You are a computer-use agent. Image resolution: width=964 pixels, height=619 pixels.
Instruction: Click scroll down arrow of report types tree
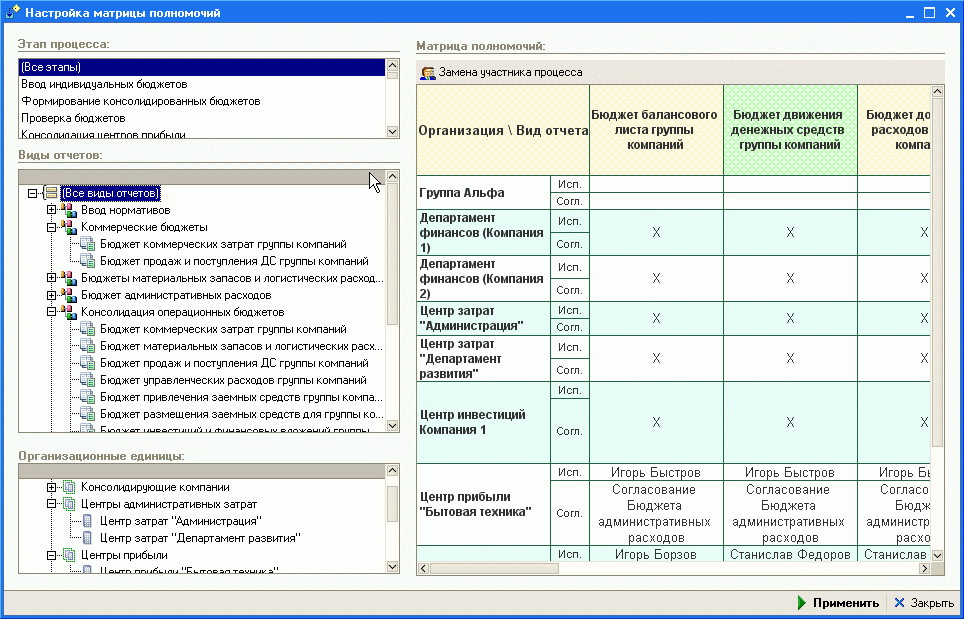click(392, 425)
